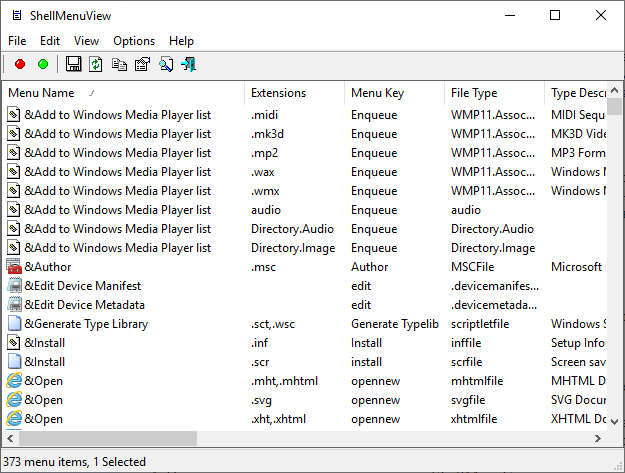The height and width of the screenshot is (473, 625).
Task: Click the icon beside &Edit Device Metadata
Action: (x=14, y=305)
